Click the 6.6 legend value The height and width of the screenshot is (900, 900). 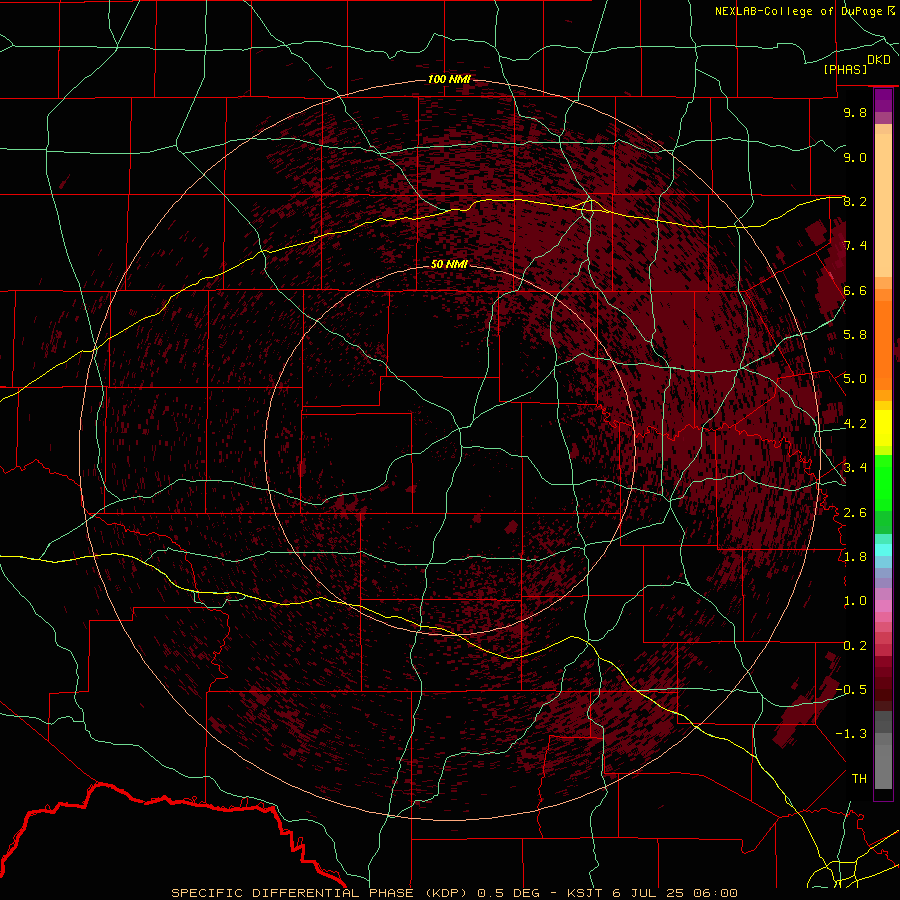pos(855,290)
